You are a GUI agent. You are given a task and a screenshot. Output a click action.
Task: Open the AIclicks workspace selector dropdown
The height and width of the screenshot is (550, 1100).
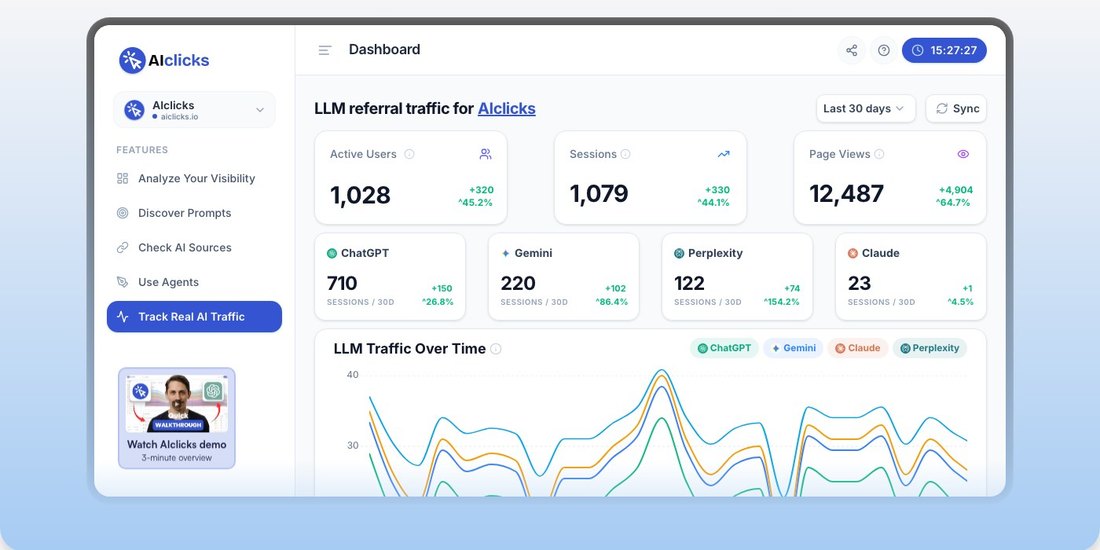[x=194, y=110]
